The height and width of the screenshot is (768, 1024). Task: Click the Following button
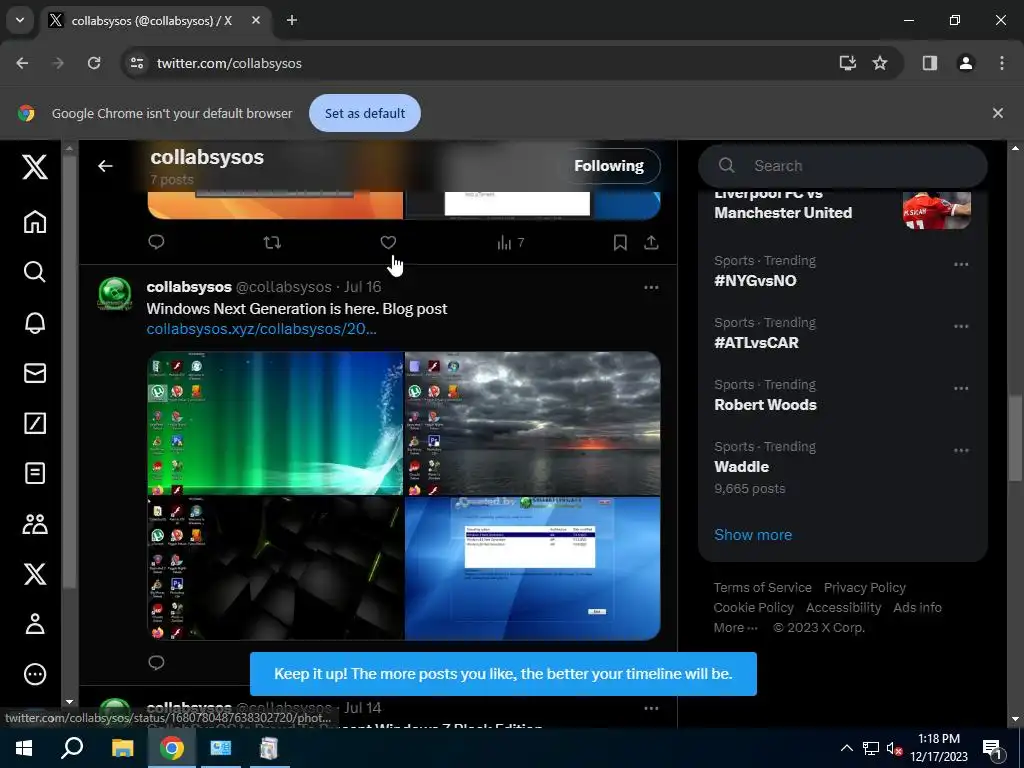(608, 166)
